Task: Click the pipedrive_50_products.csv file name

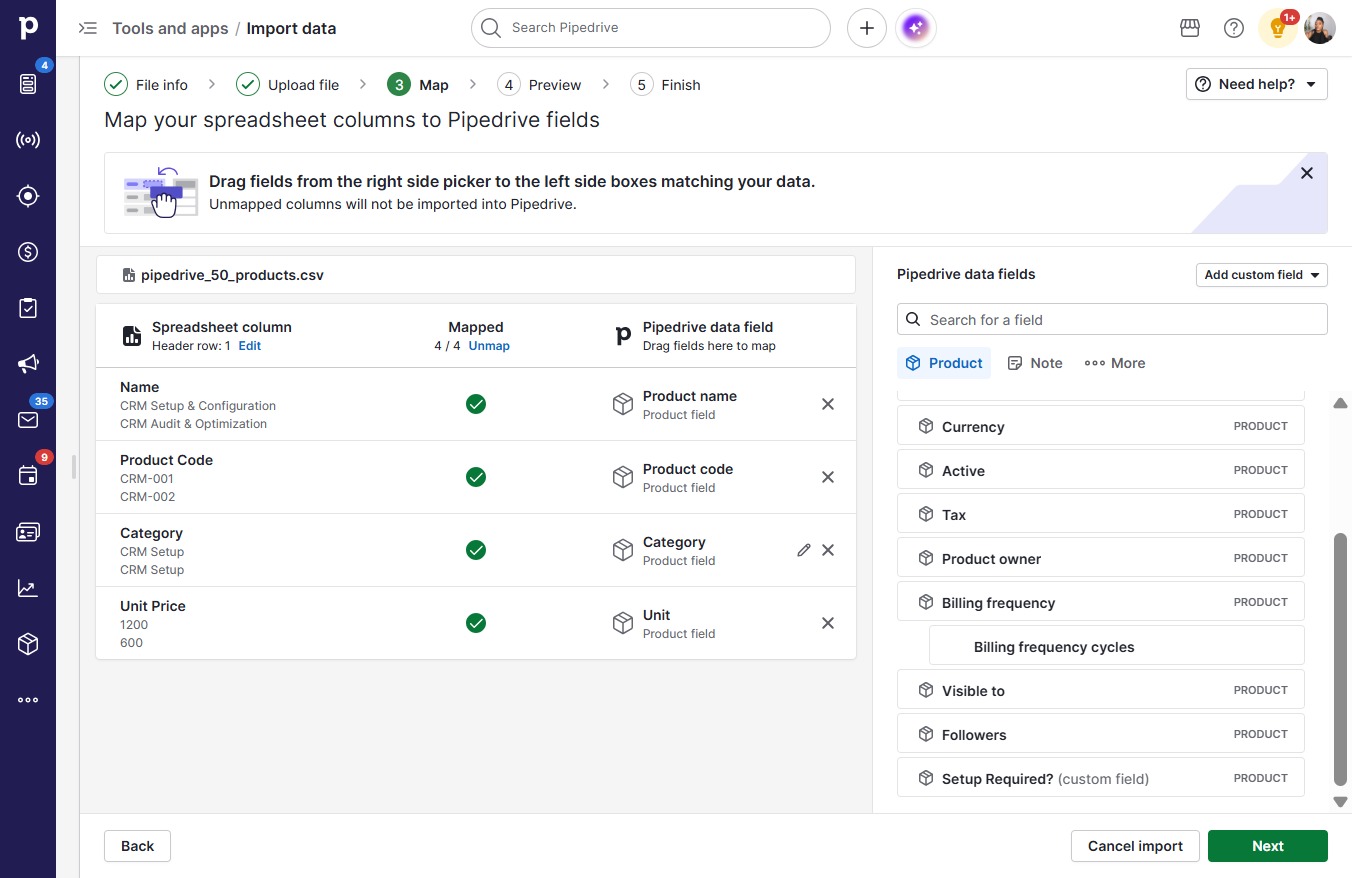Action: coord(232,275)
